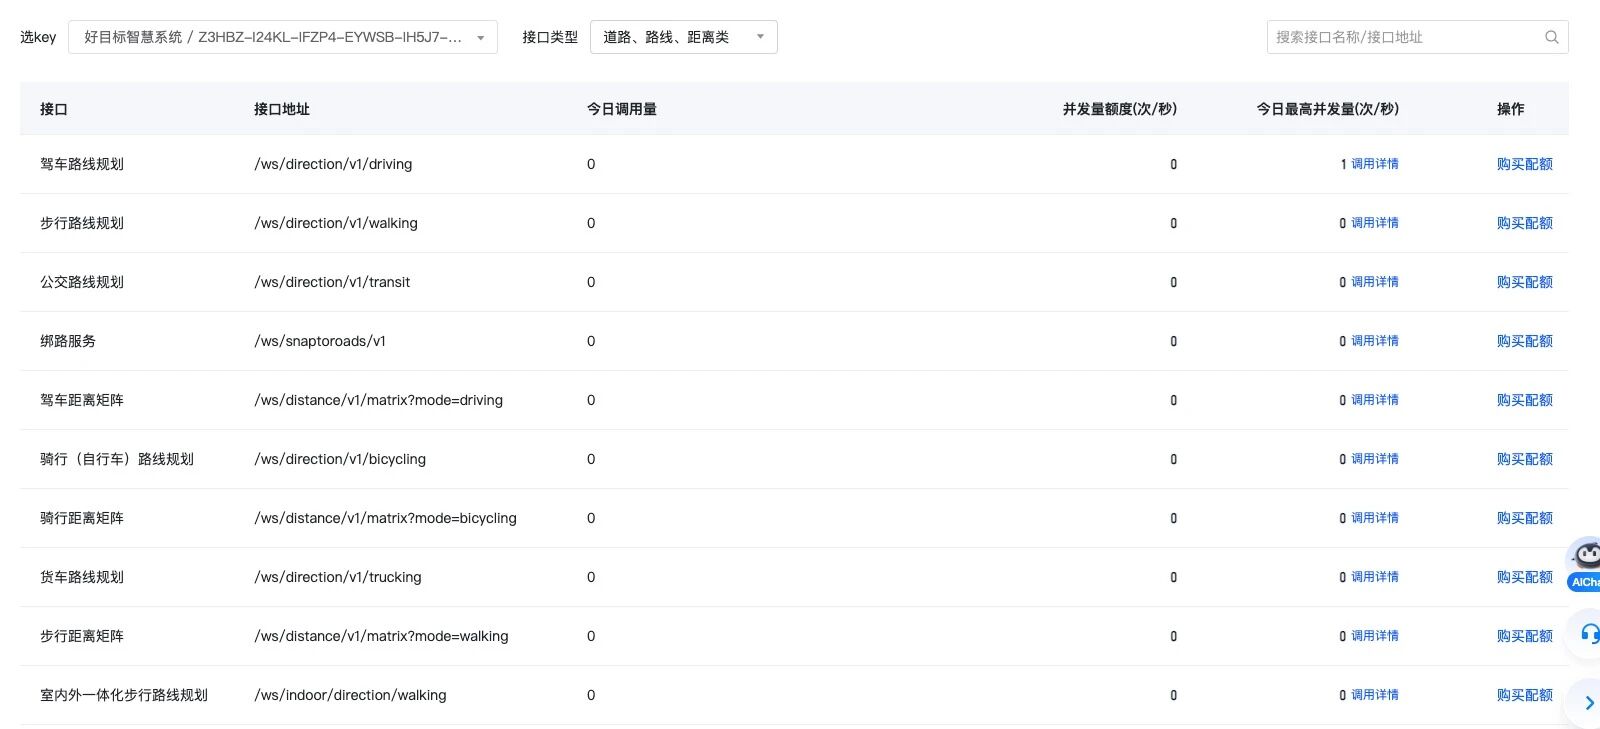The height and width of the screenshot is (729, 1600).
Task: Select the /ws/distance/v1/matrix?mode=walking address
Action: point(381,636)
